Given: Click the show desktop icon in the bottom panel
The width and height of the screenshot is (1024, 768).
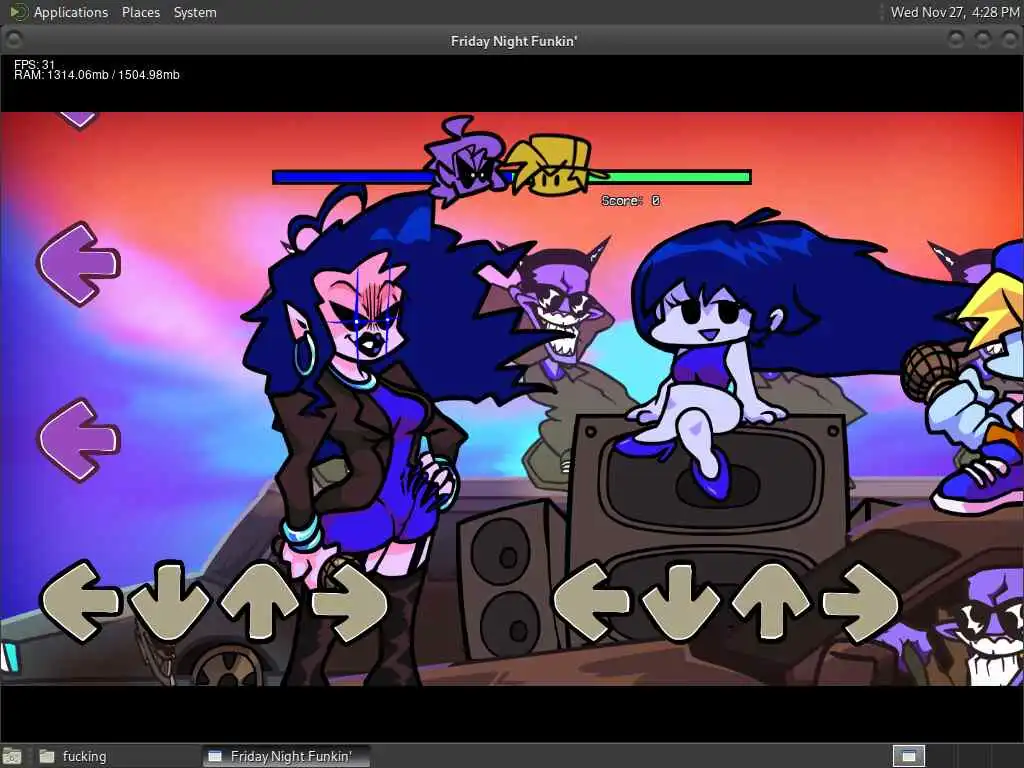Looking at the screenshot, I should tap(12, 756).
